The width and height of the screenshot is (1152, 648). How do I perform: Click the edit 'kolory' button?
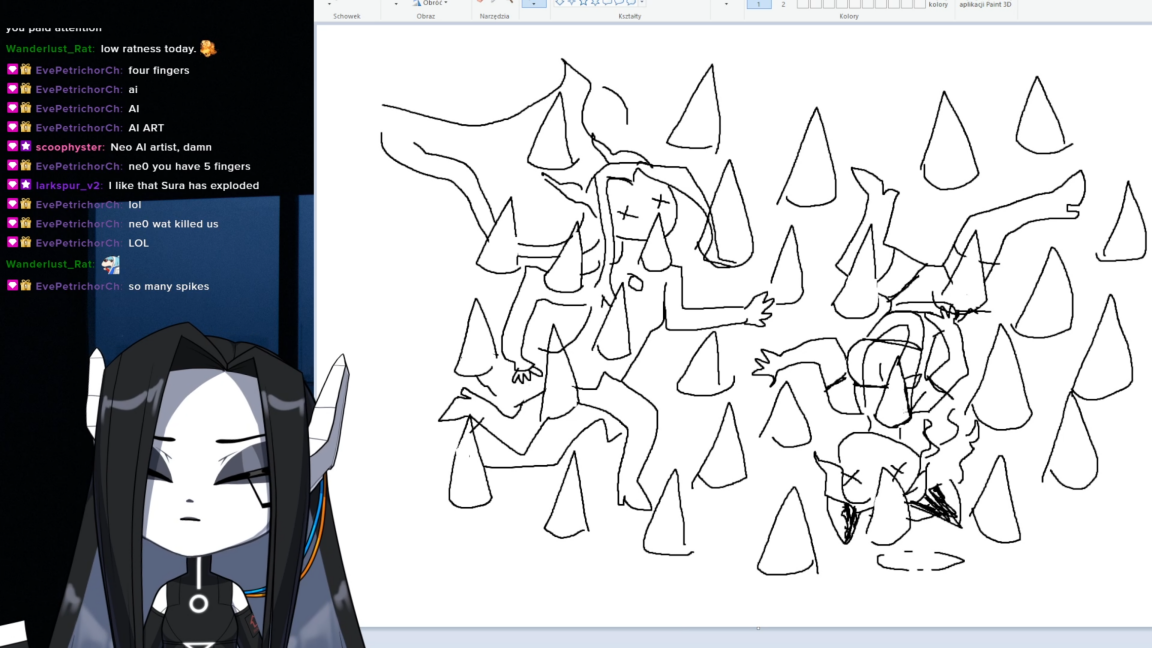(x=938, y=4)
